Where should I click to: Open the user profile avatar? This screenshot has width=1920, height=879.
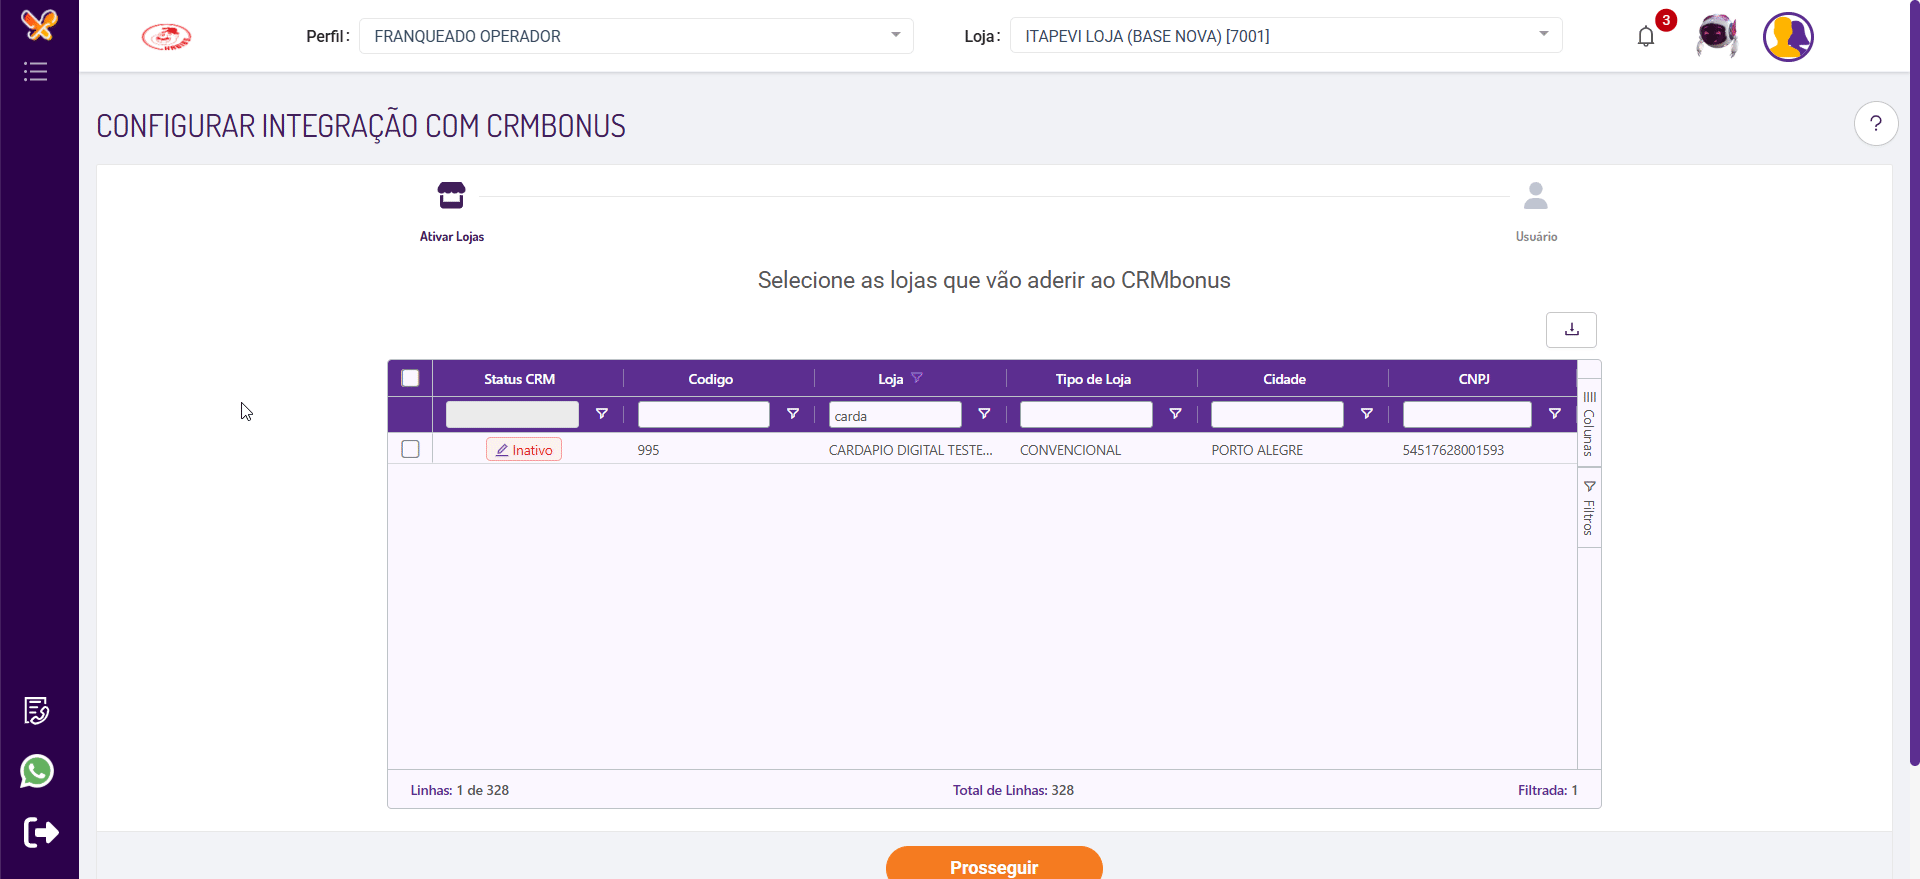click(x=1788, y=37)
